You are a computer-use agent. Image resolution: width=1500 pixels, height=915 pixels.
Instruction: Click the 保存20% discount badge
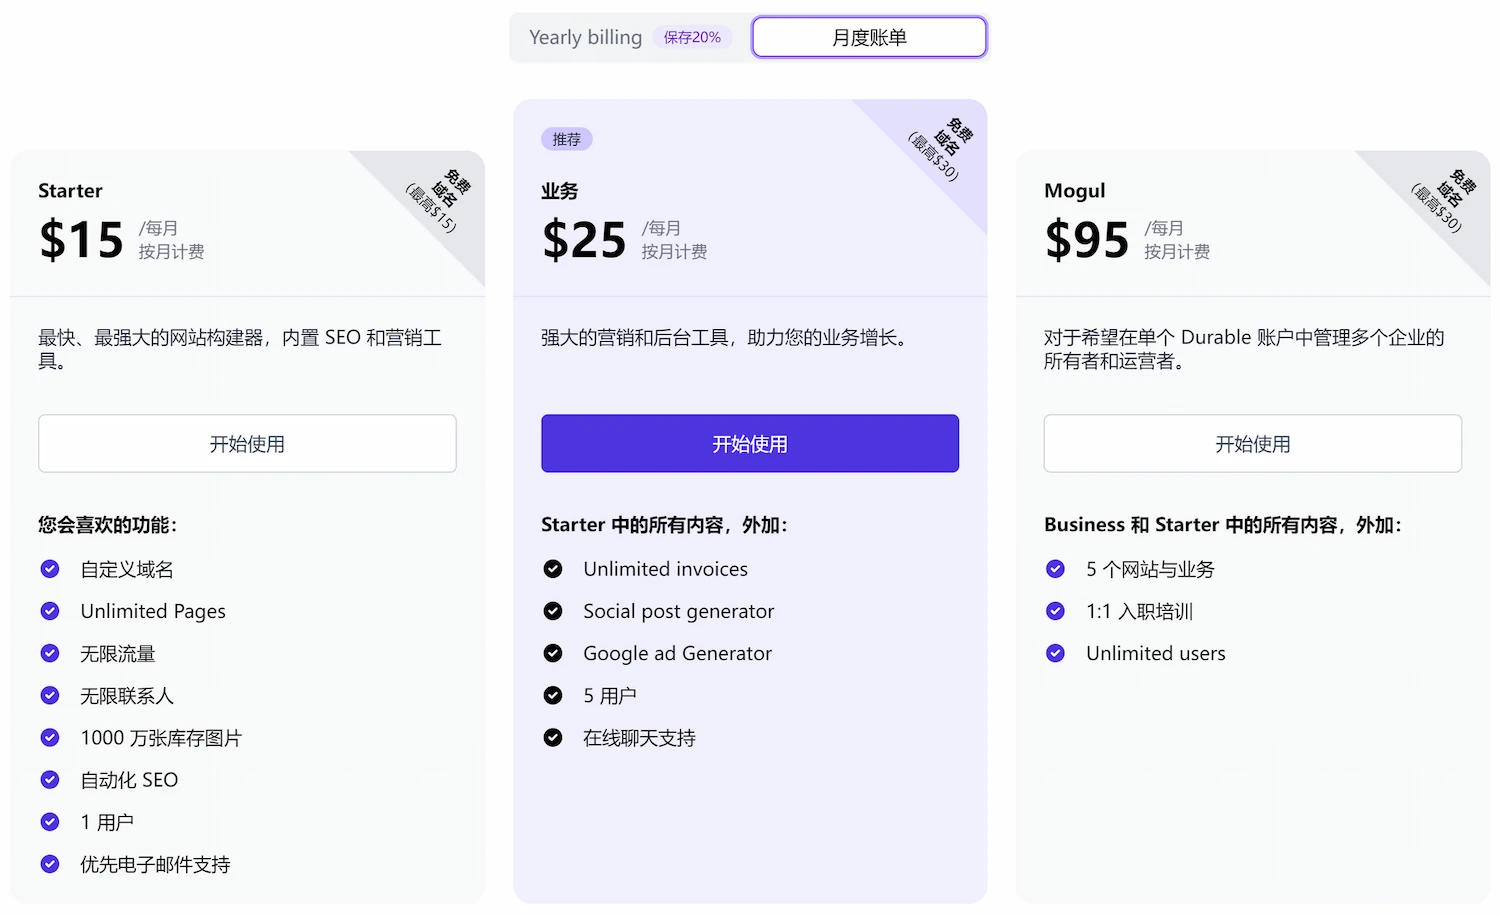[x=692, y=38]
